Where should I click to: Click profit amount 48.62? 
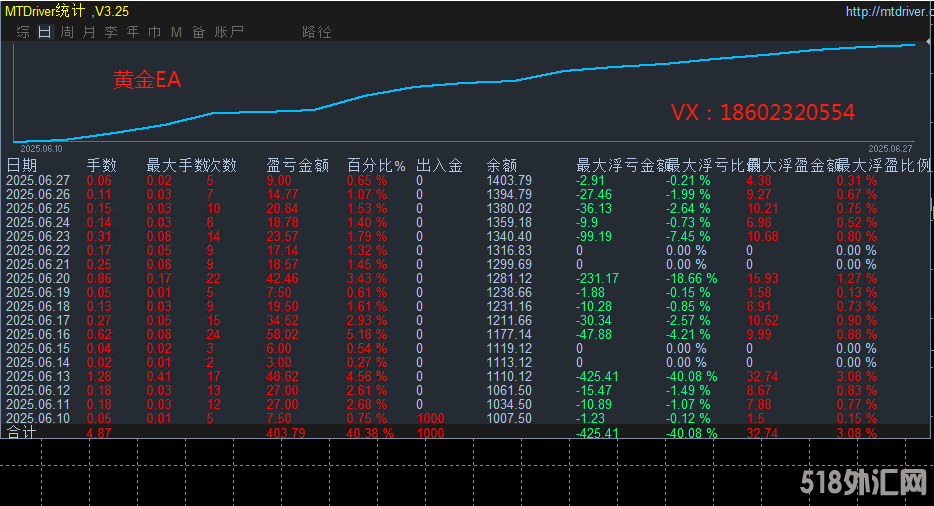(282, 376)
